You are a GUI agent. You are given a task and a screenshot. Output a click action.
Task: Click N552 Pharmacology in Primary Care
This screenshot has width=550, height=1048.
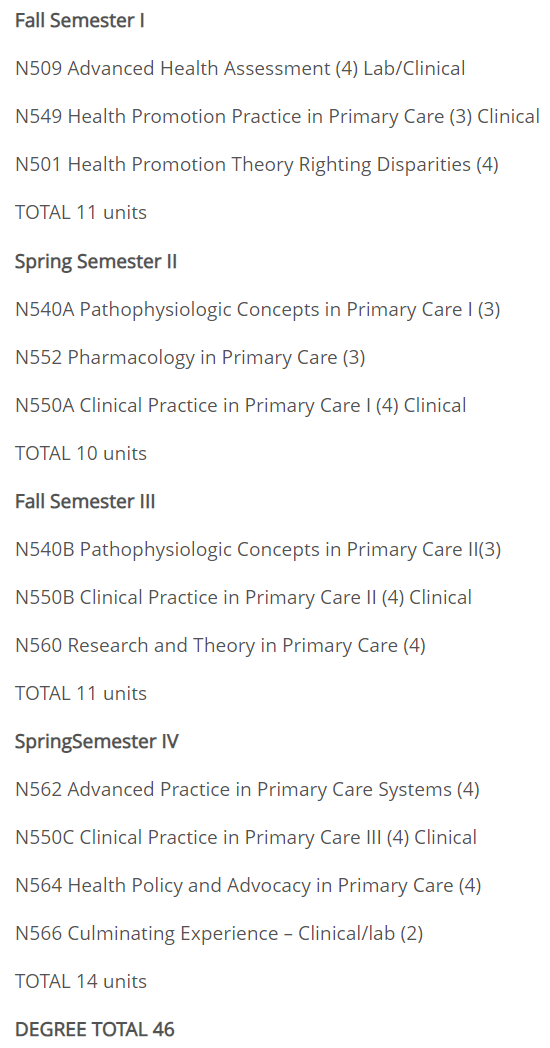(190, 358)
